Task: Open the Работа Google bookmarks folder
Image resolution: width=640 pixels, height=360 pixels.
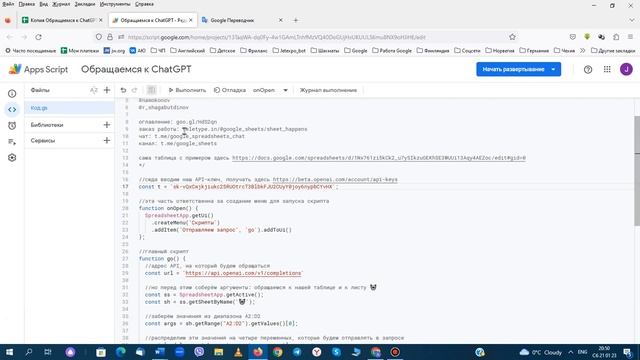Action: pyautogui.click(x=392, y=51)
